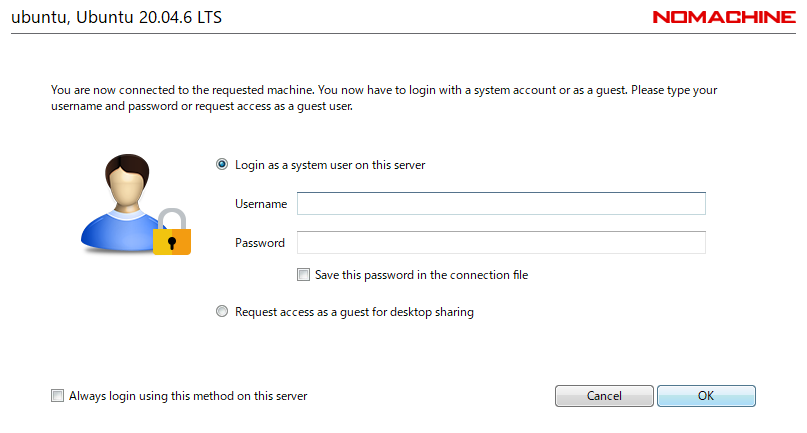Tick the save password checkbox

tap(303, 275)
